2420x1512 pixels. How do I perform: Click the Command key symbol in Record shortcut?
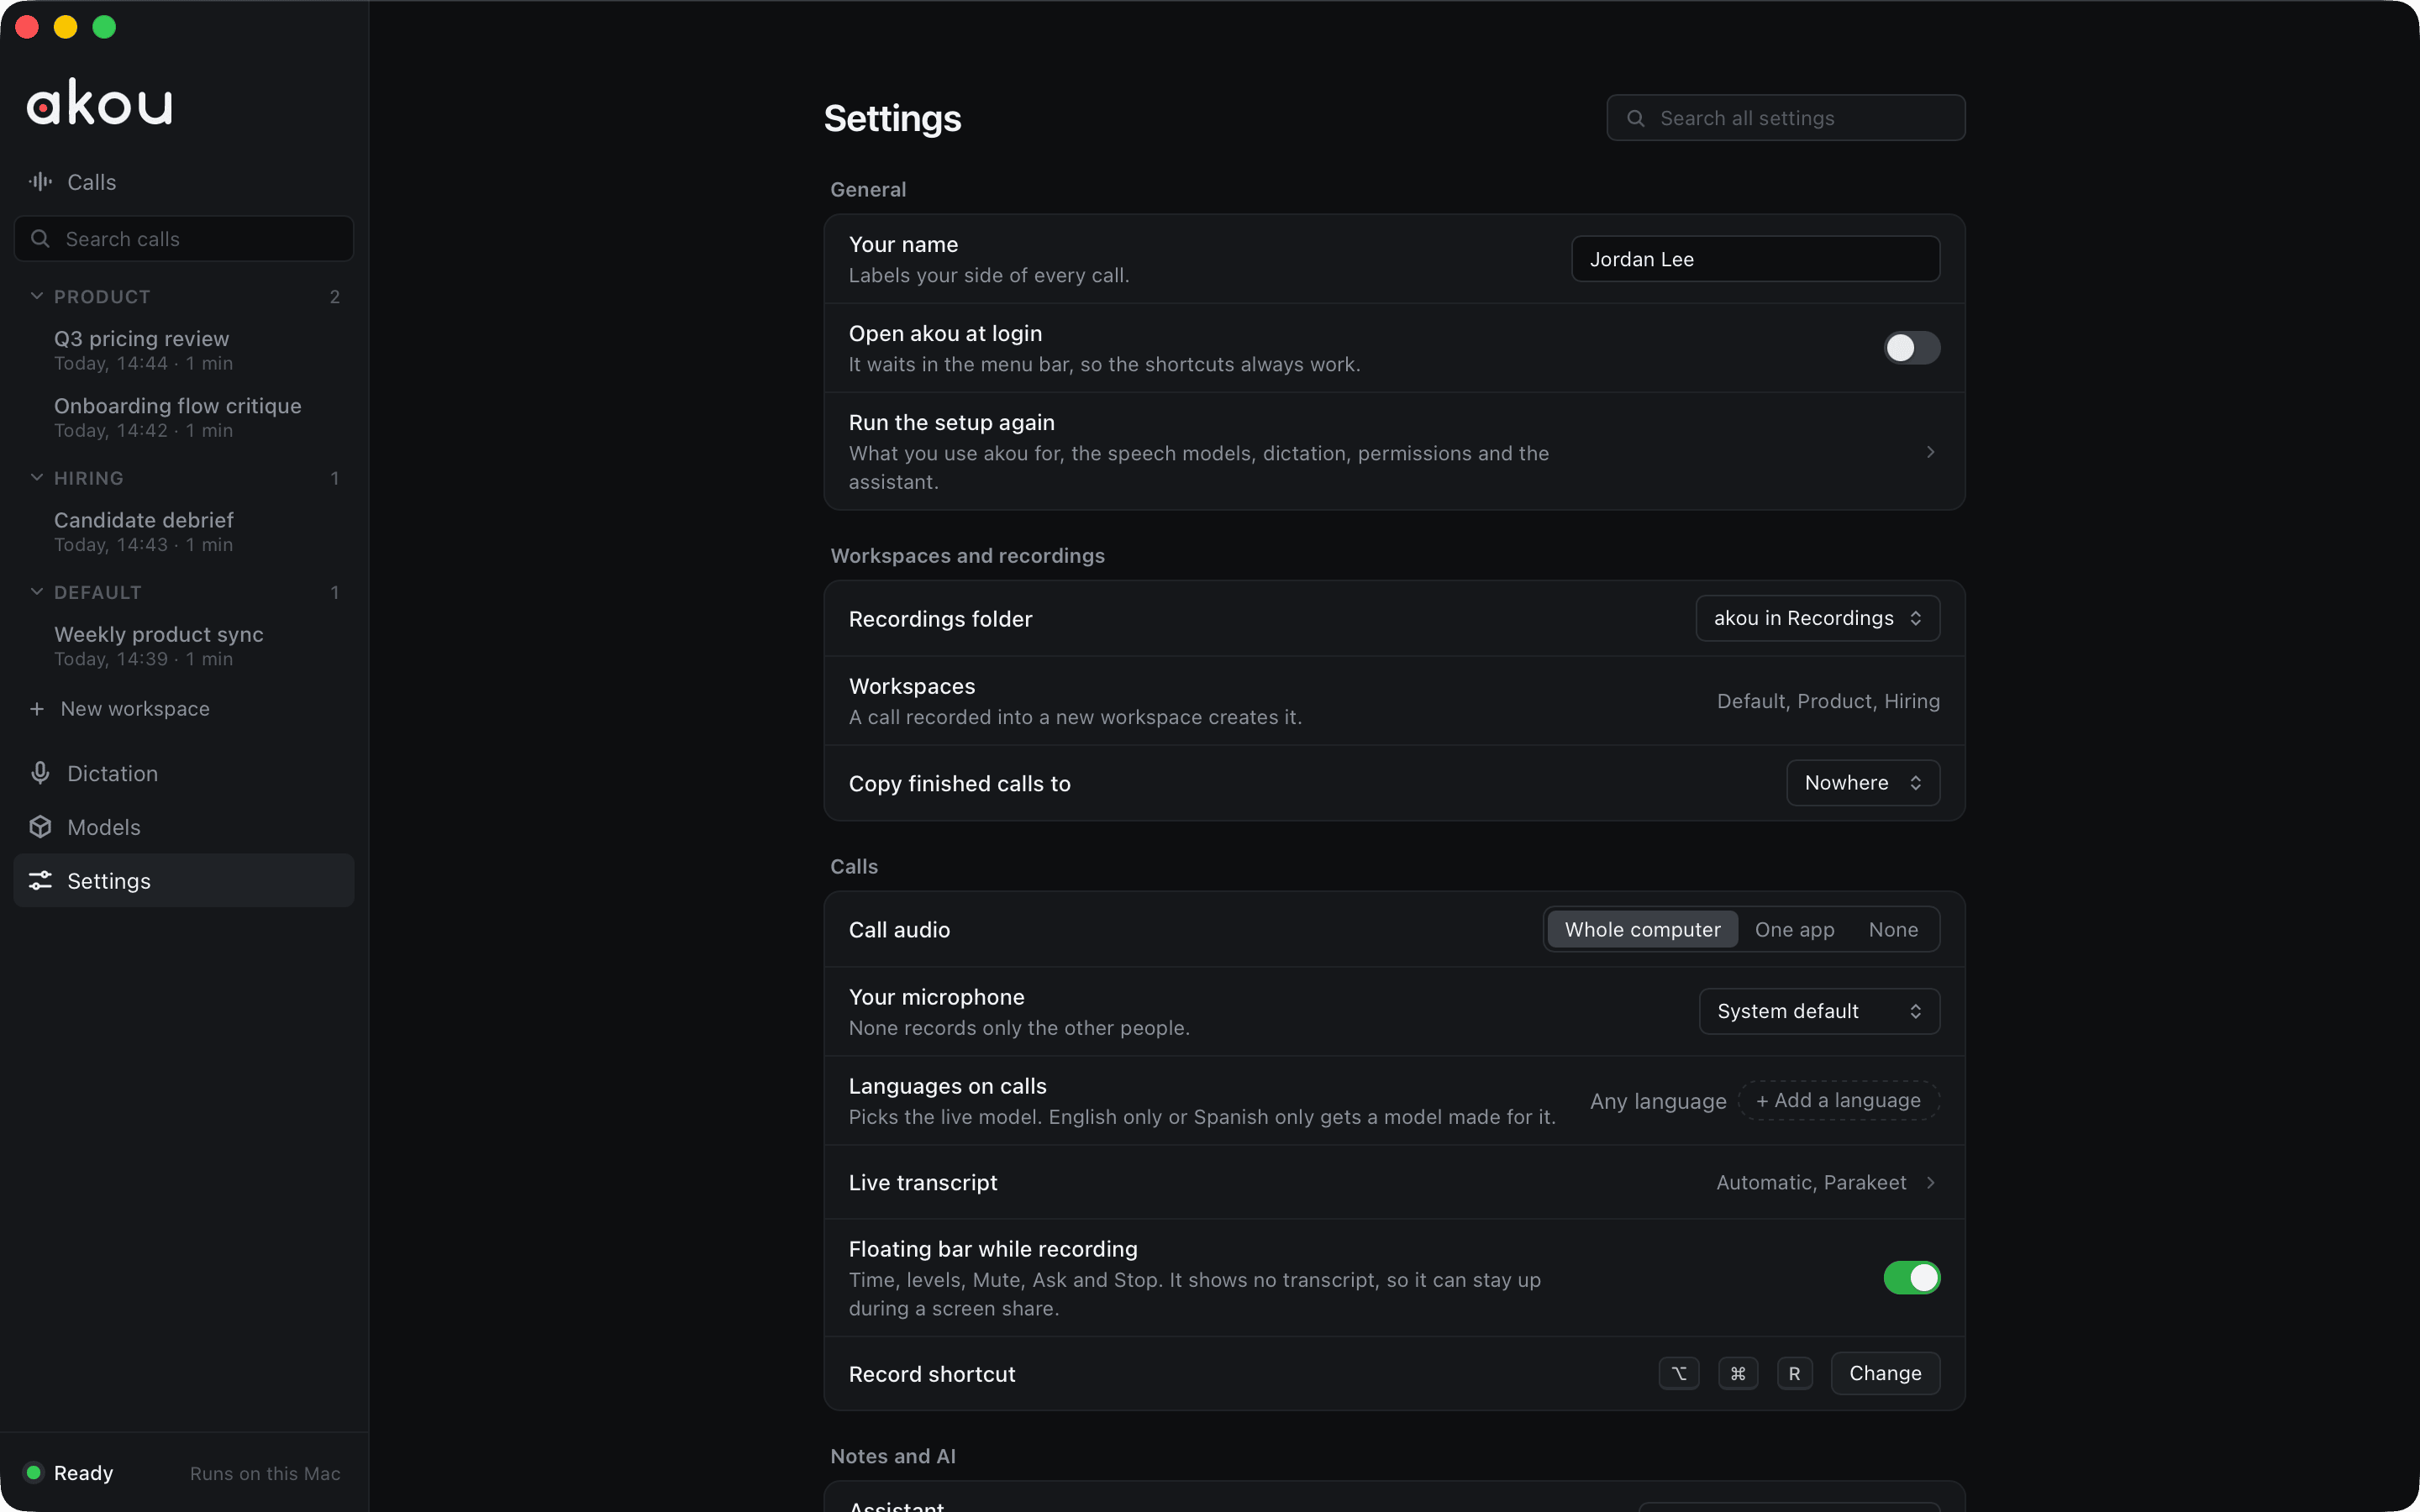pos(1738,1373)
